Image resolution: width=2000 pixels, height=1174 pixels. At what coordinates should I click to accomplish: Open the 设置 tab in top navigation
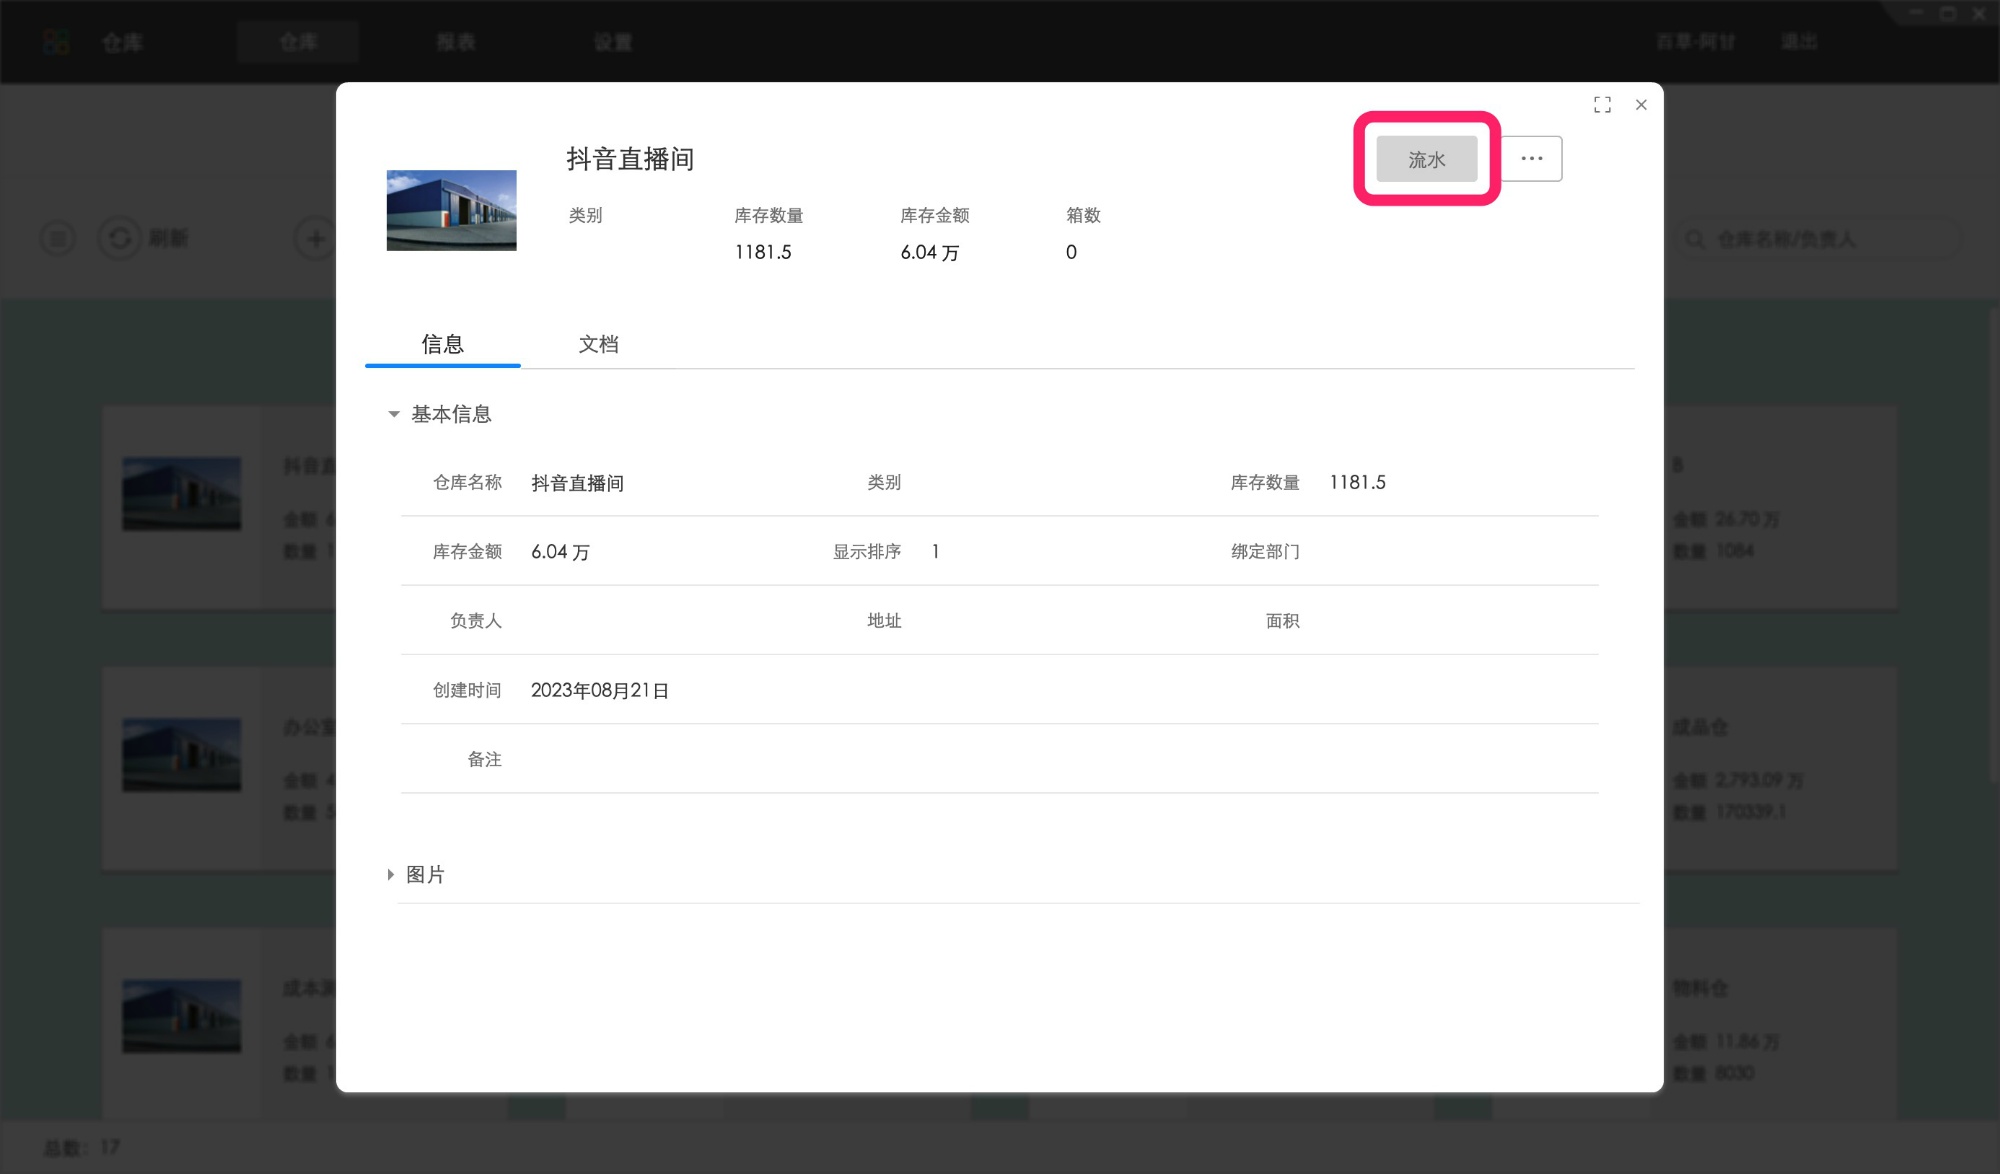[613, 42]
